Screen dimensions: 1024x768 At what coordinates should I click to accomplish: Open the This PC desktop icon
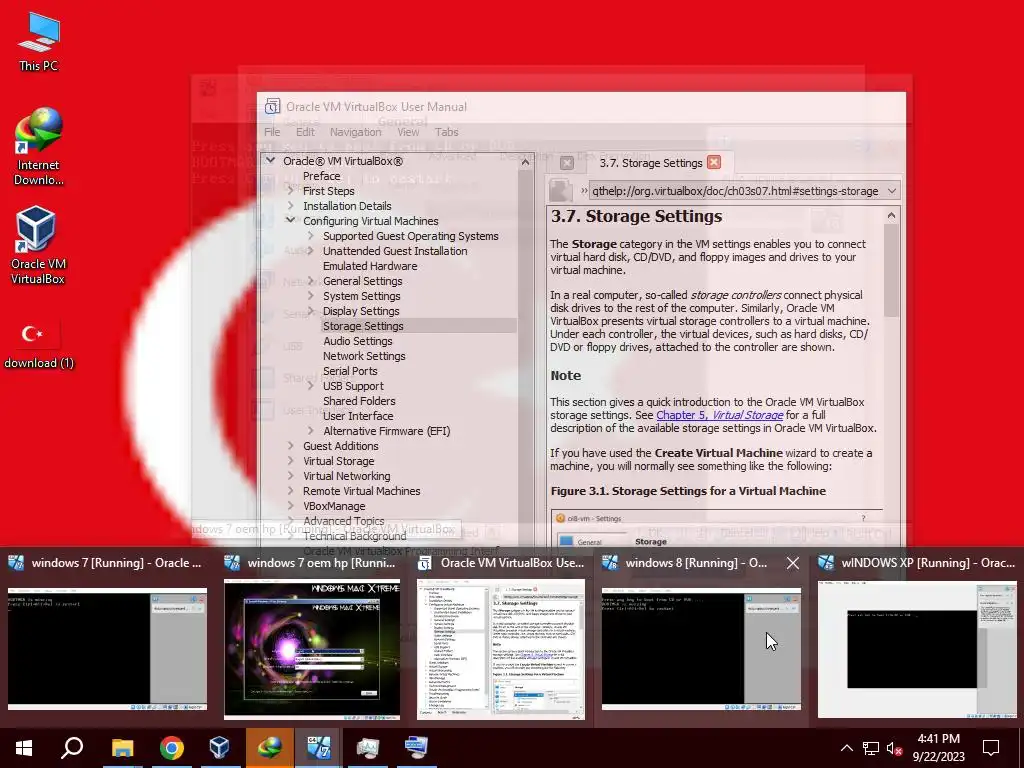point(39,41)
